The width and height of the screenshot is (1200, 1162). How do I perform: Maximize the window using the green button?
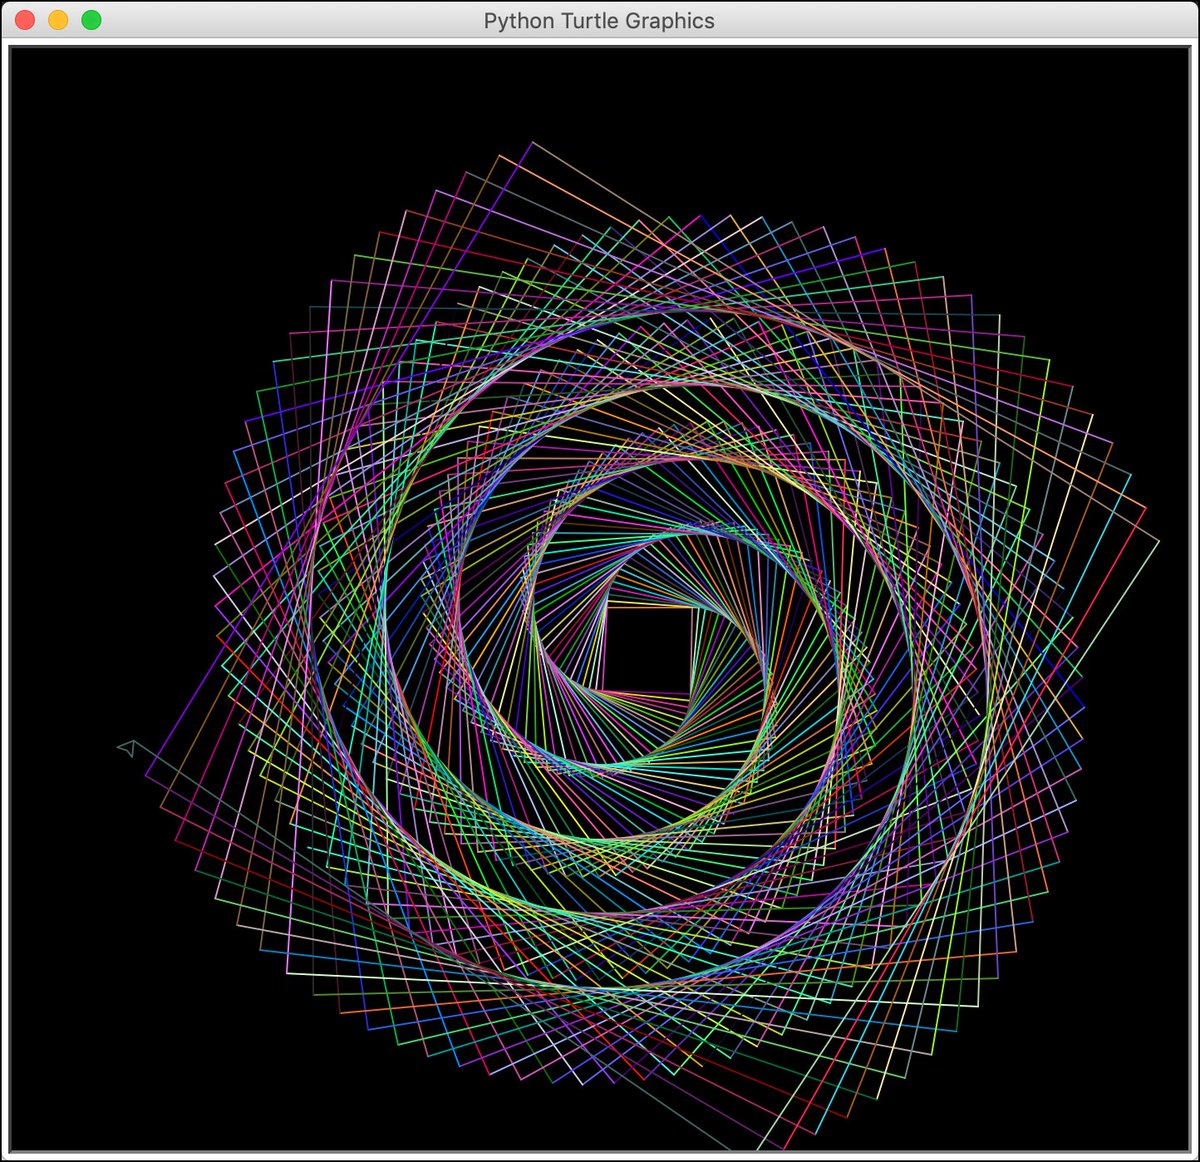[91, 20]
